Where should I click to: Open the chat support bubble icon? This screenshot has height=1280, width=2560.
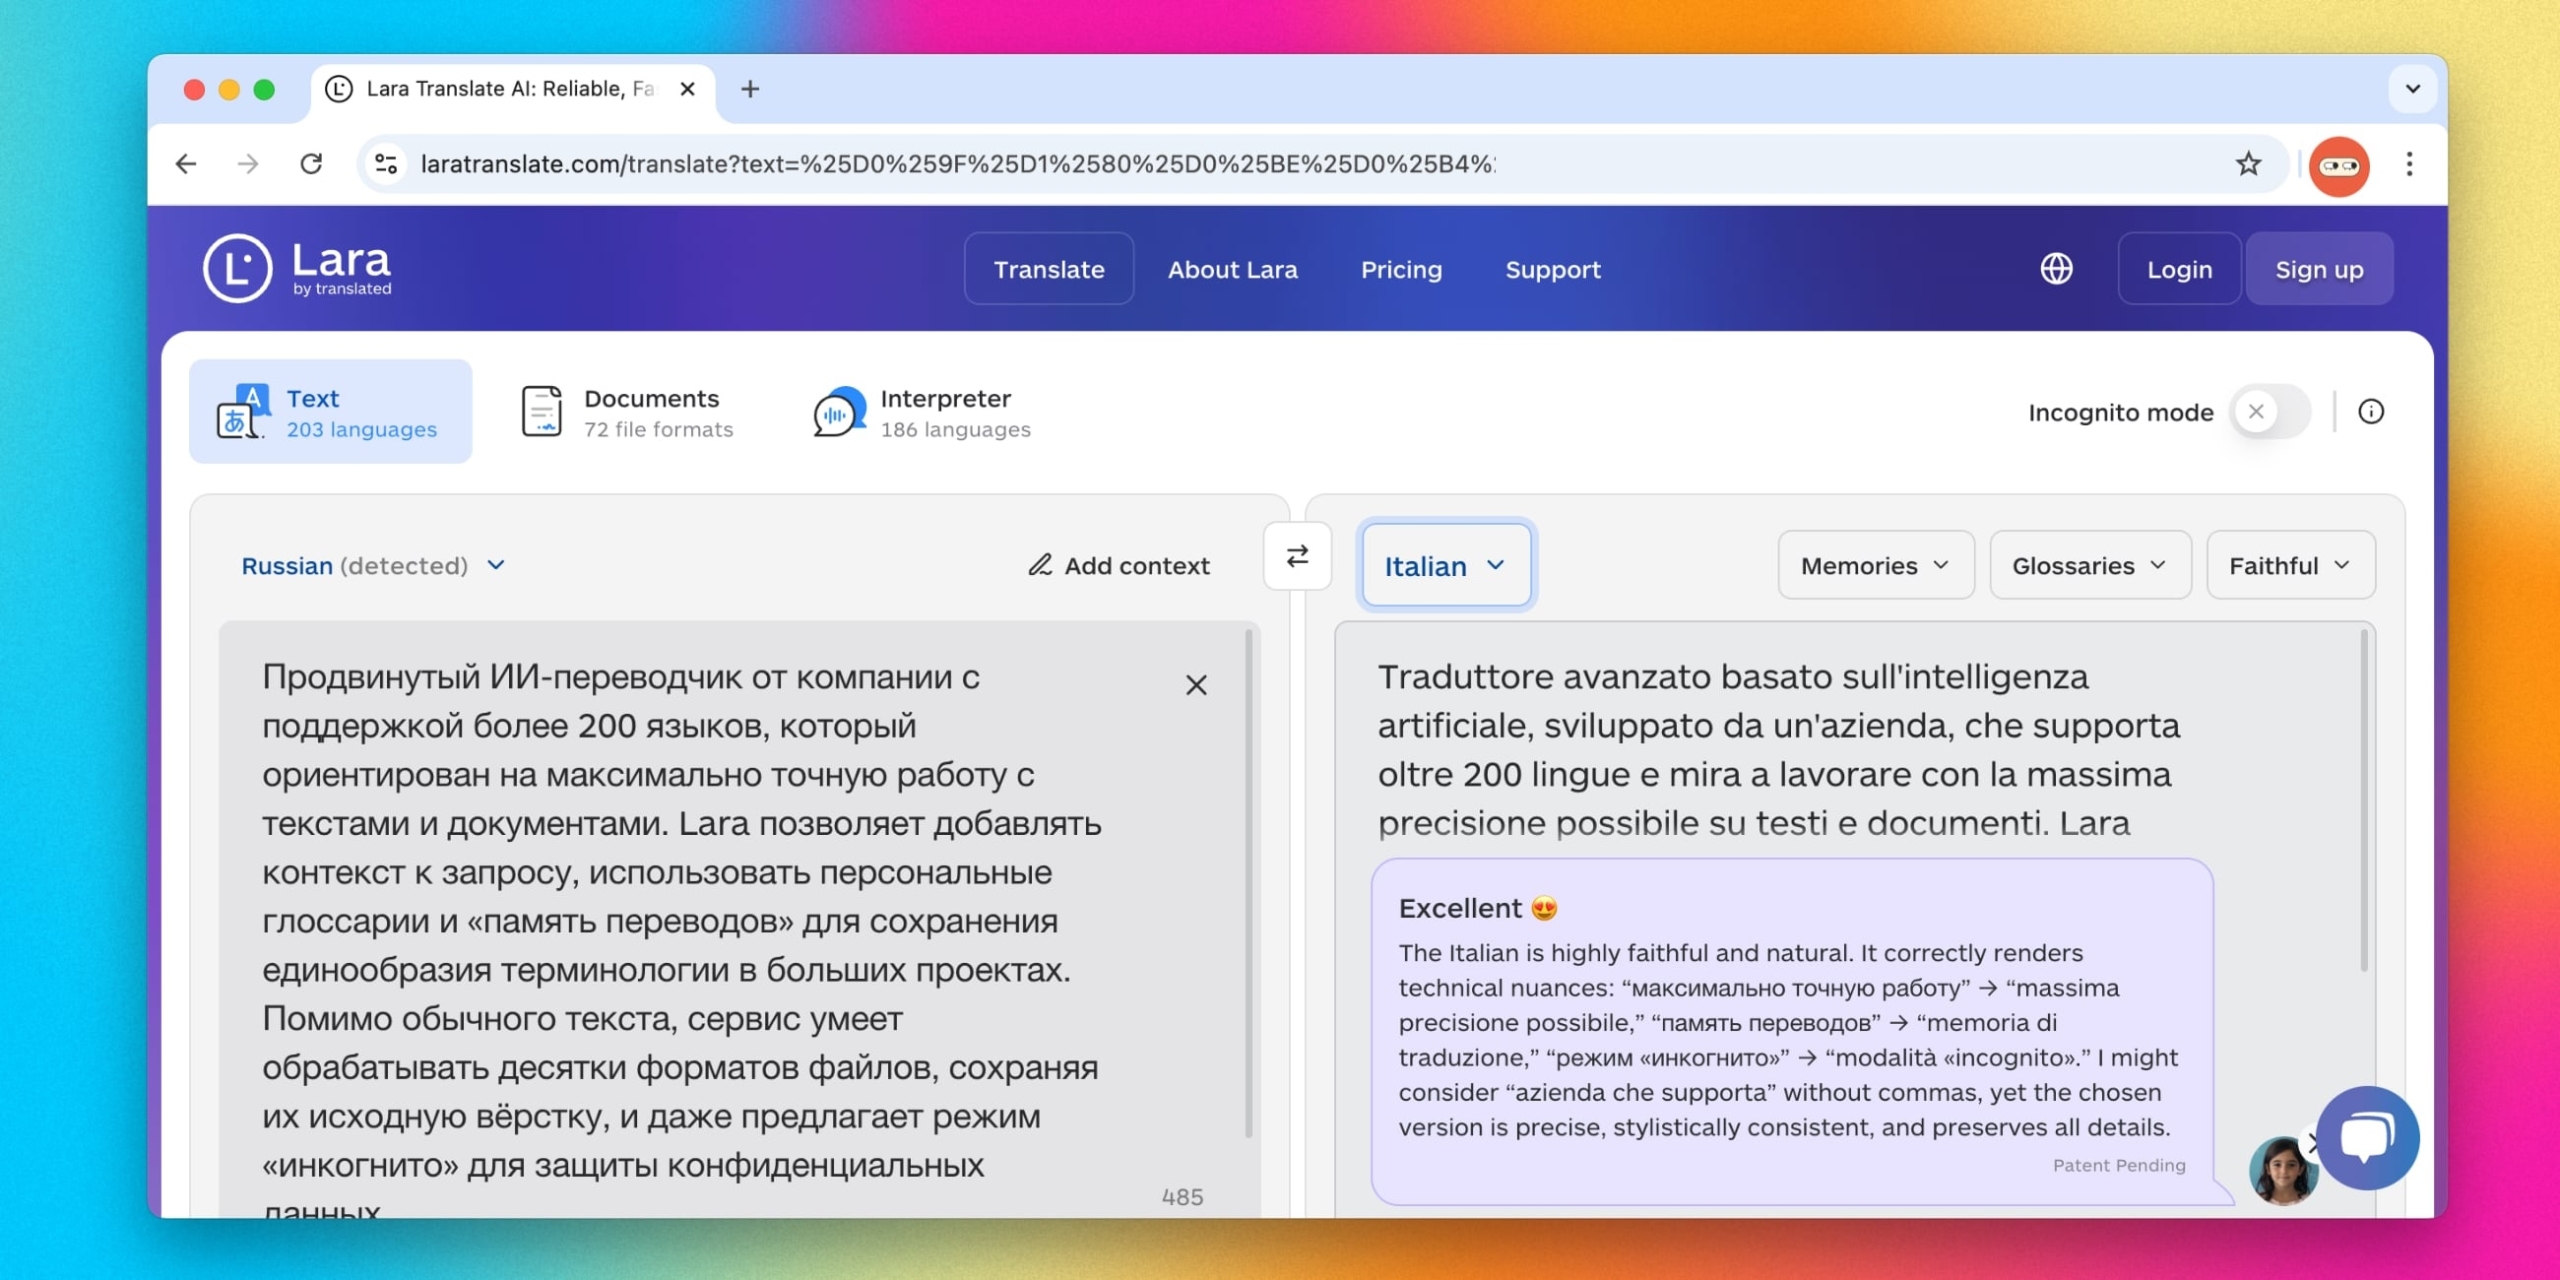tap(2367, 1138)
